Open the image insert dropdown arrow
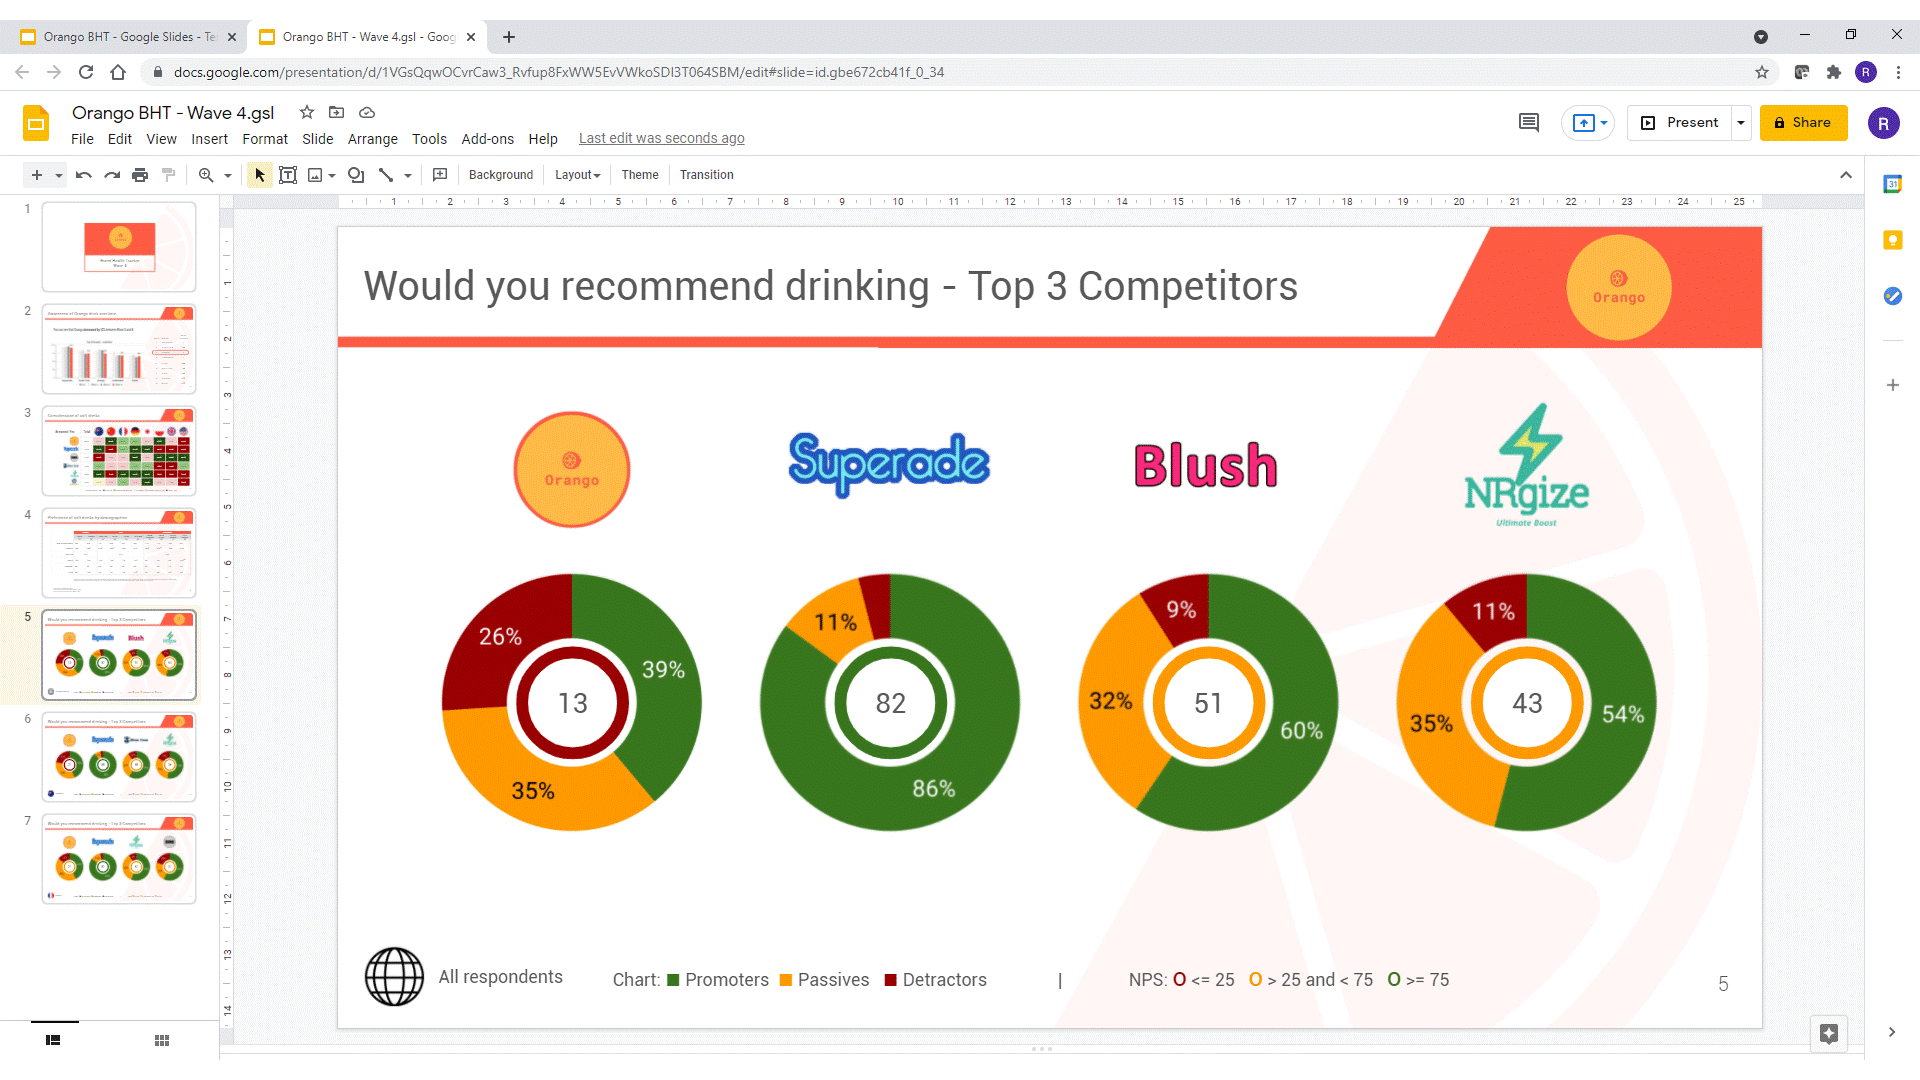Image resolution: width=1920 pixels, height=1080 pixels. (x=332, y=175)
